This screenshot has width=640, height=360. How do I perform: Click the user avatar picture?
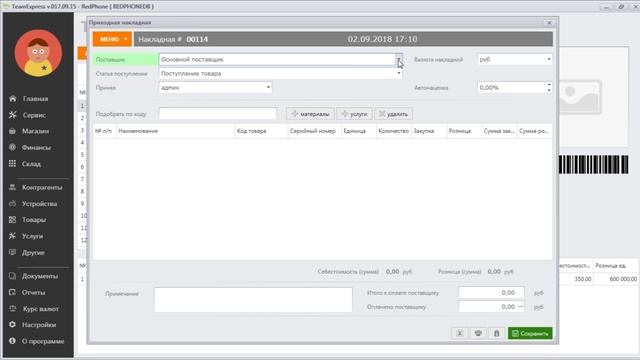pos(38,53)
